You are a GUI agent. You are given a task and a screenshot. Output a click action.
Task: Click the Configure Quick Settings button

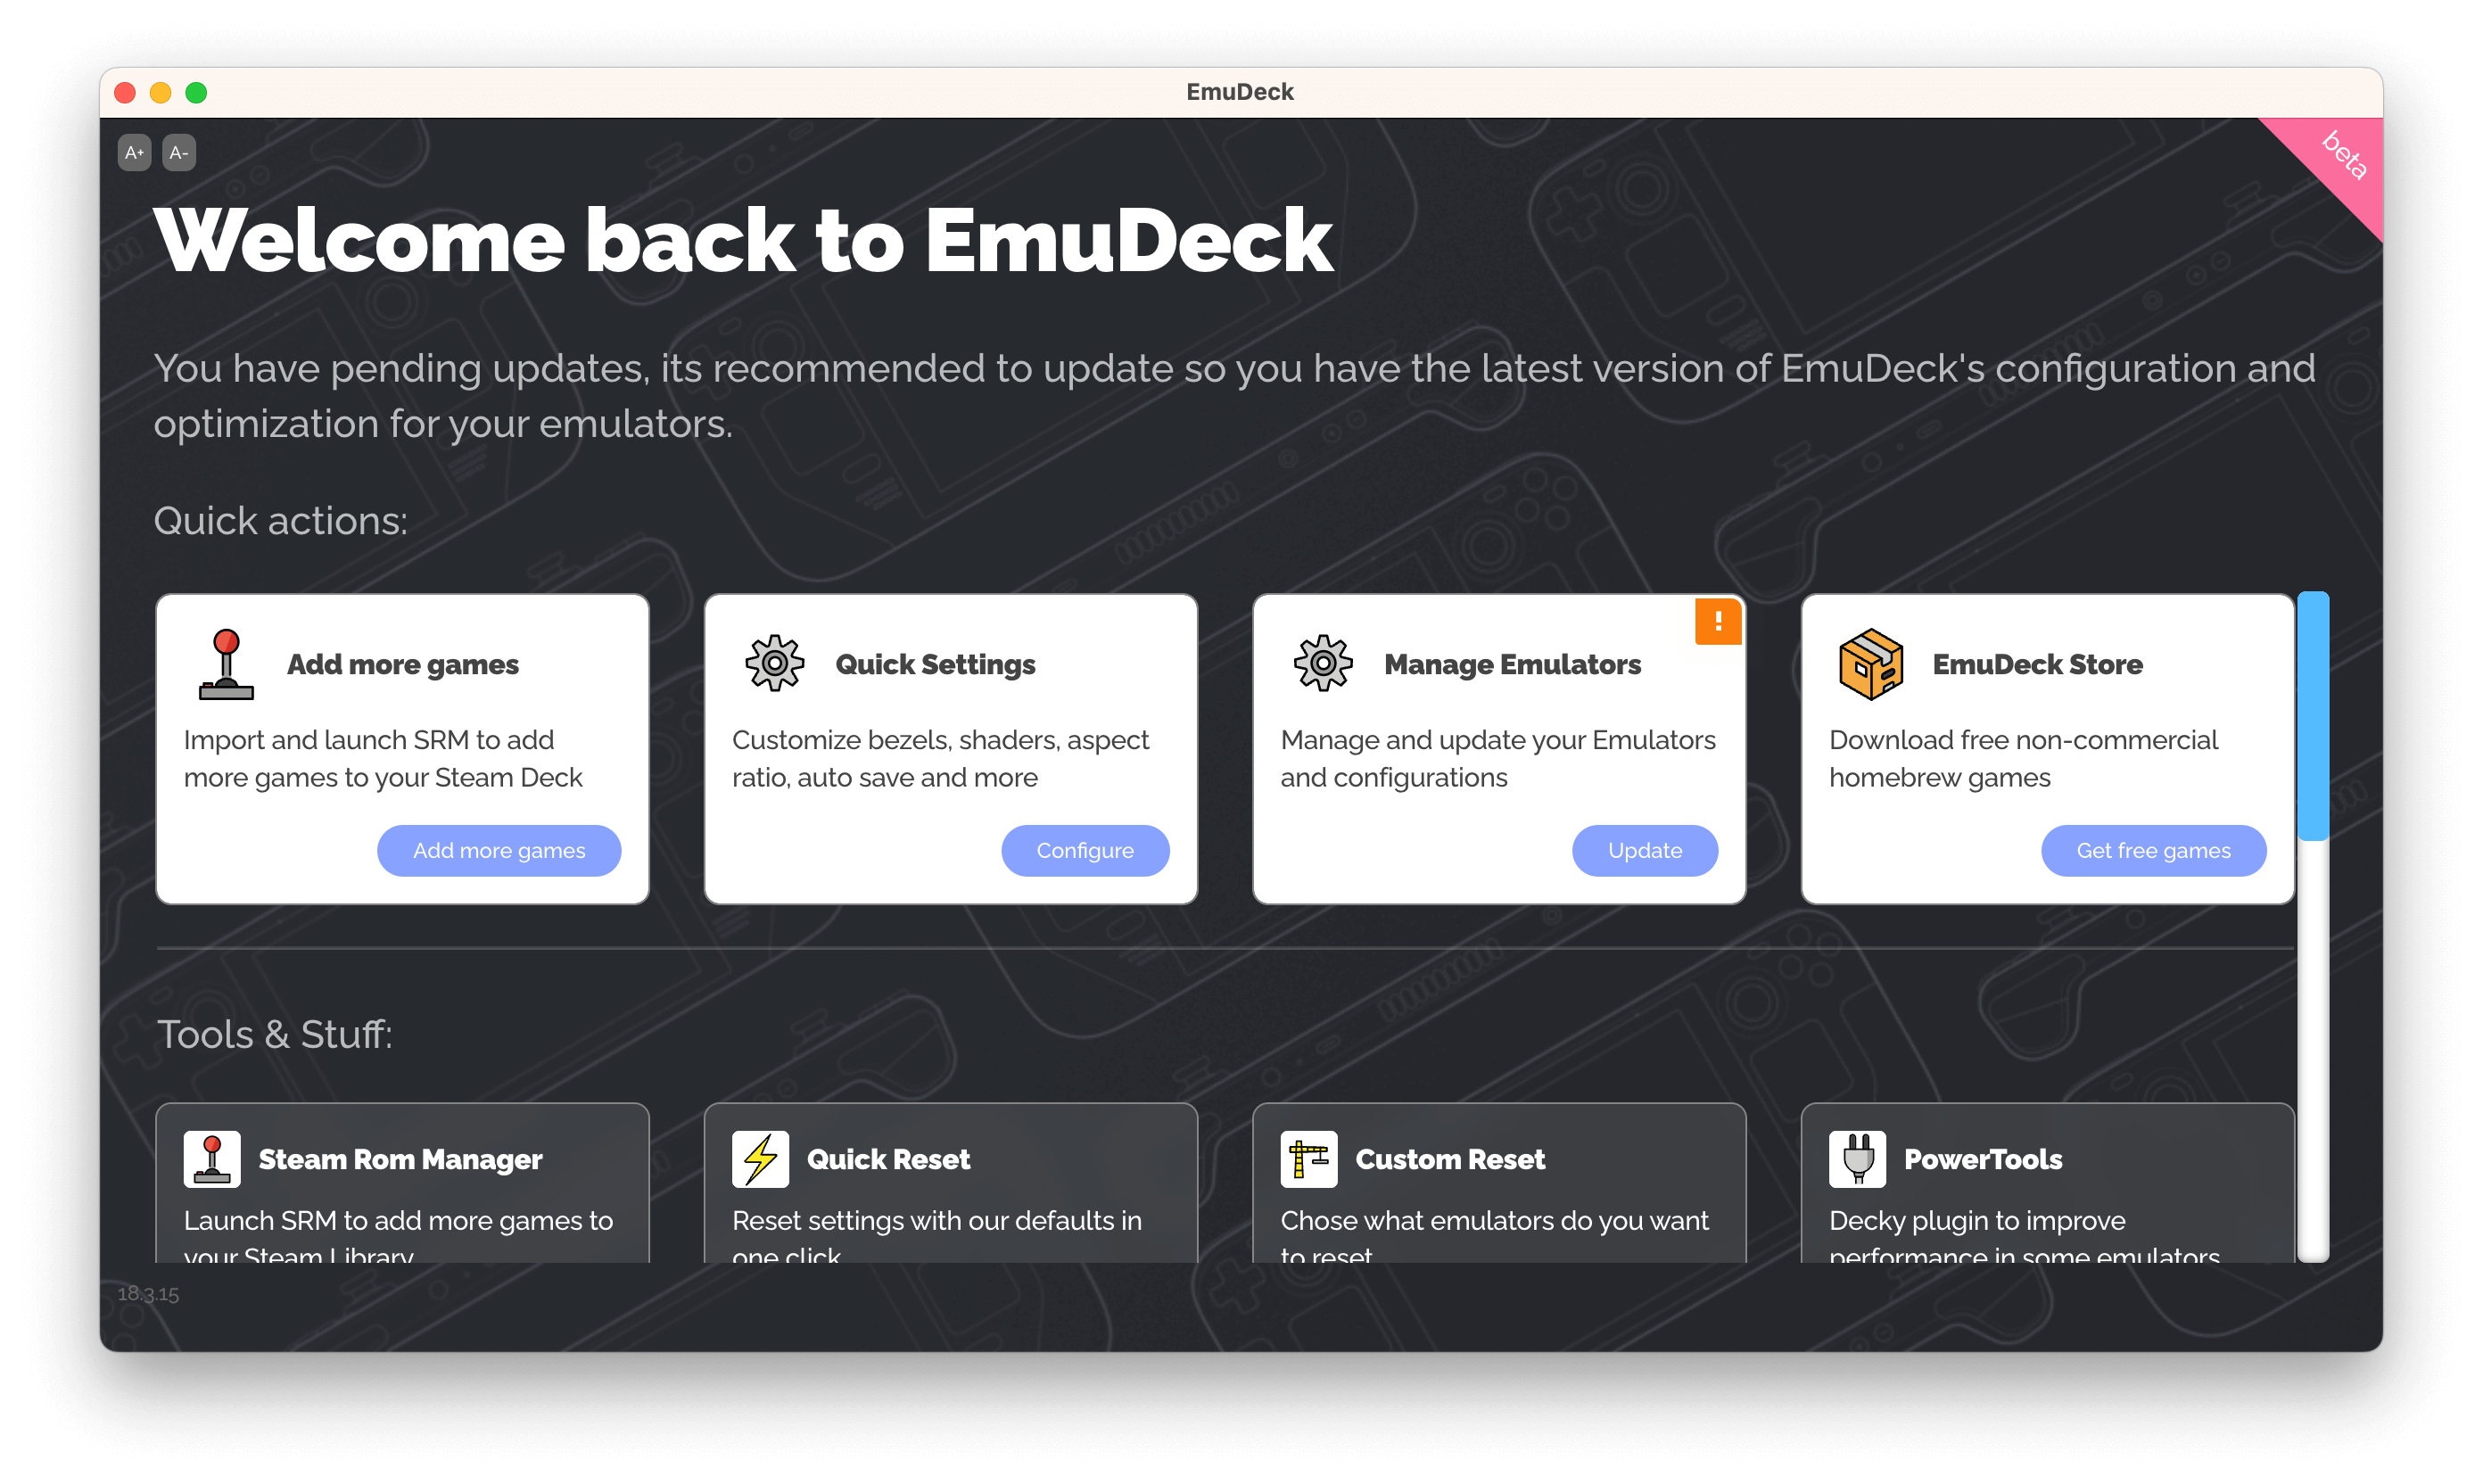tap(1085, 850)
